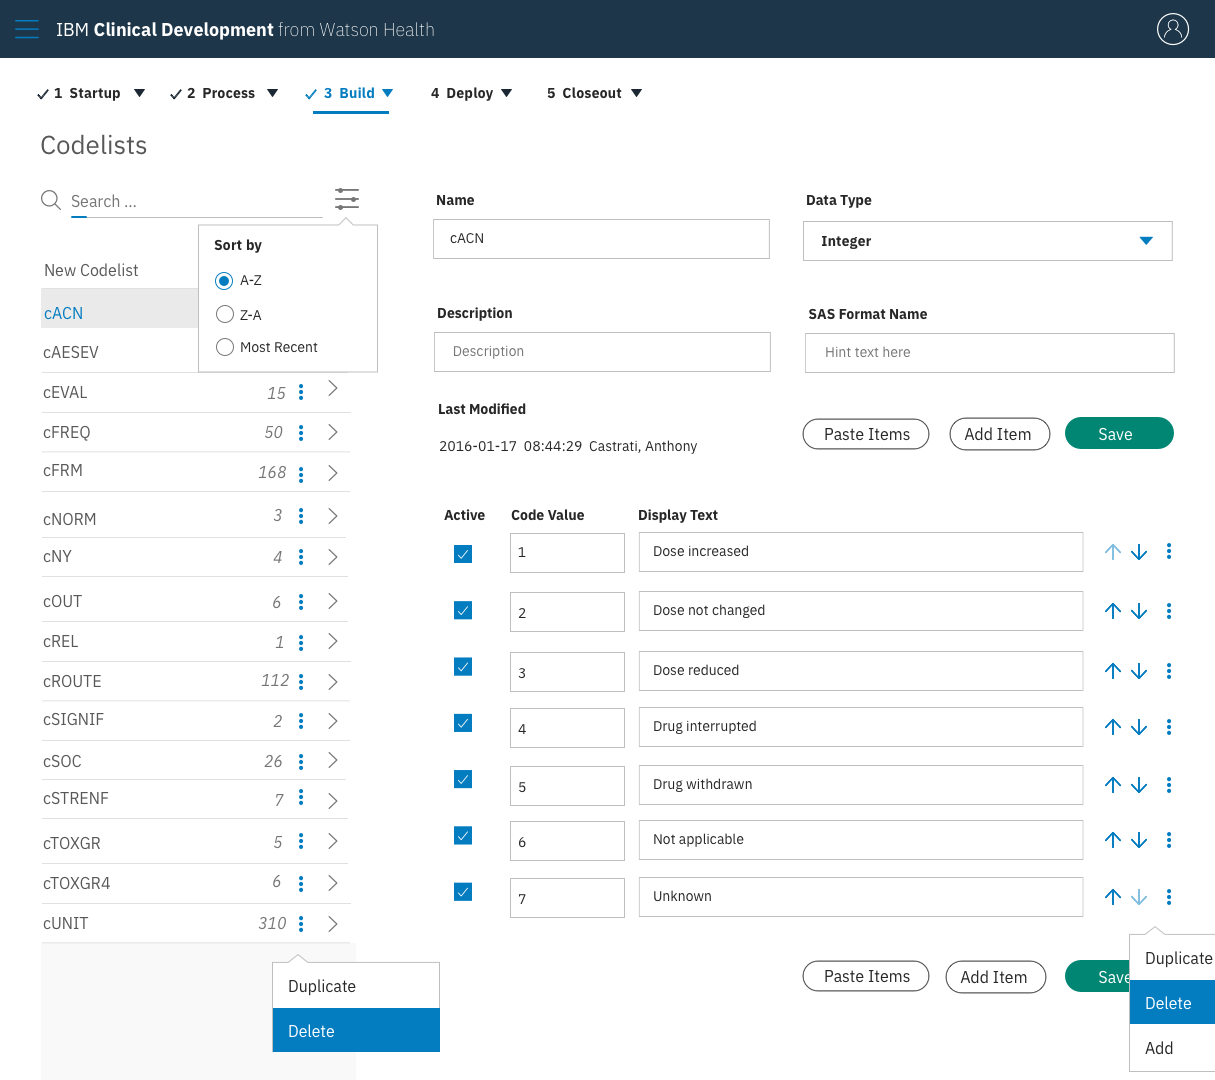
Task: Open options menu for Dose increased row
Action: (1169, 551)
